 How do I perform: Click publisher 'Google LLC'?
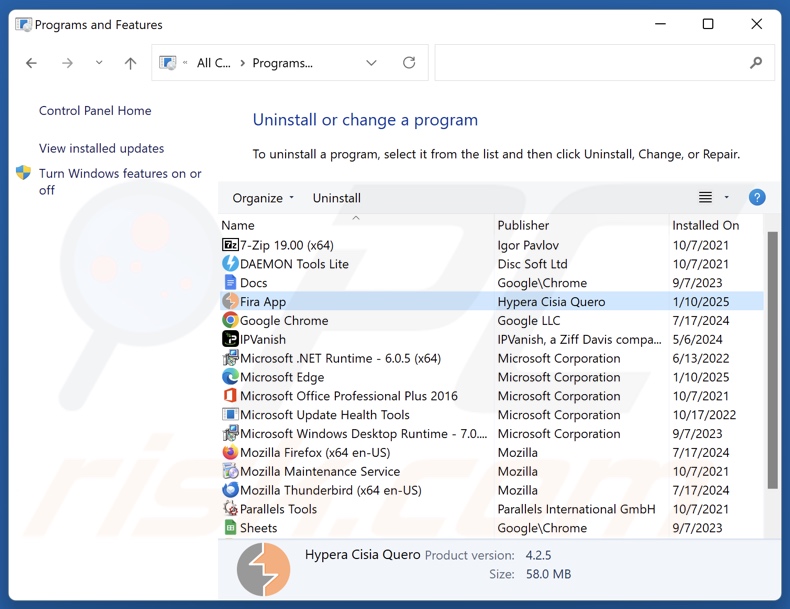(x=529, y=320)
